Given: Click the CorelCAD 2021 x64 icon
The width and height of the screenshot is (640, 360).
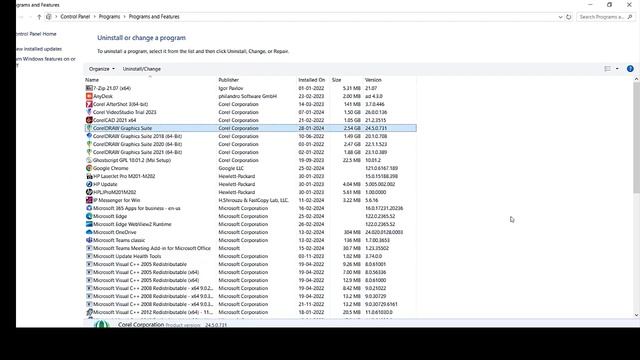Looking at the screenshot, I should (89, 120).
